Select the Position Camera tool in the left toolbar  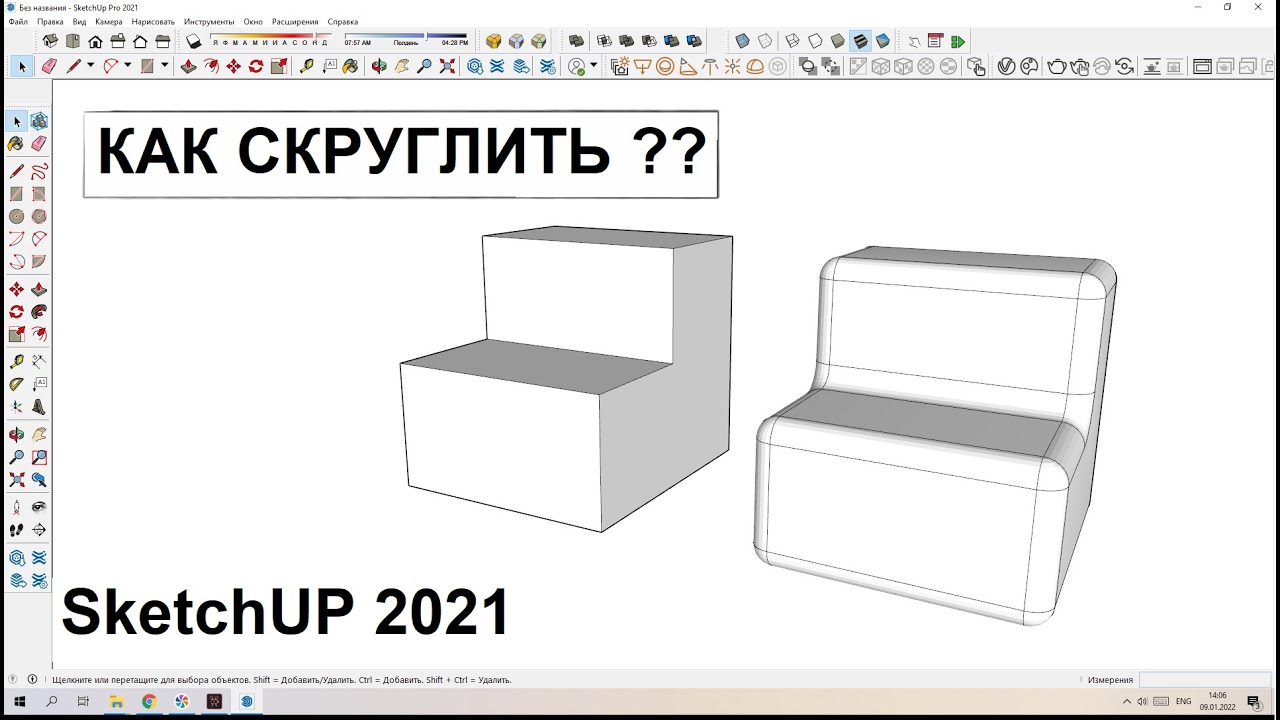(x=17, y=507)
